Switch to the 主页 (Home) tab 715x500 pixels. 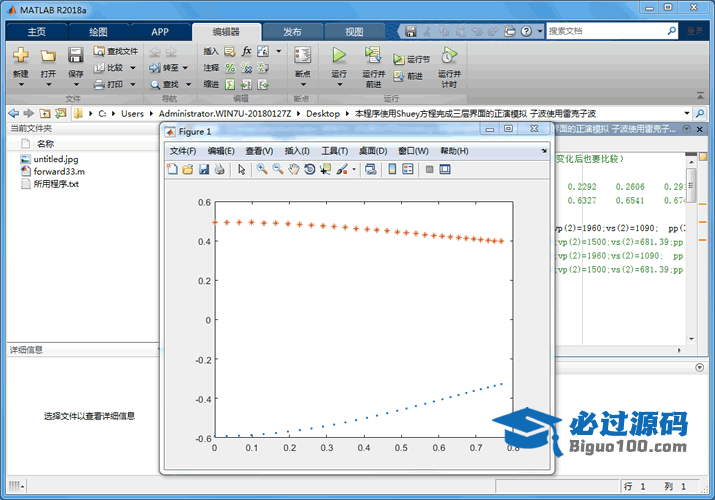(x=36, y=32)
